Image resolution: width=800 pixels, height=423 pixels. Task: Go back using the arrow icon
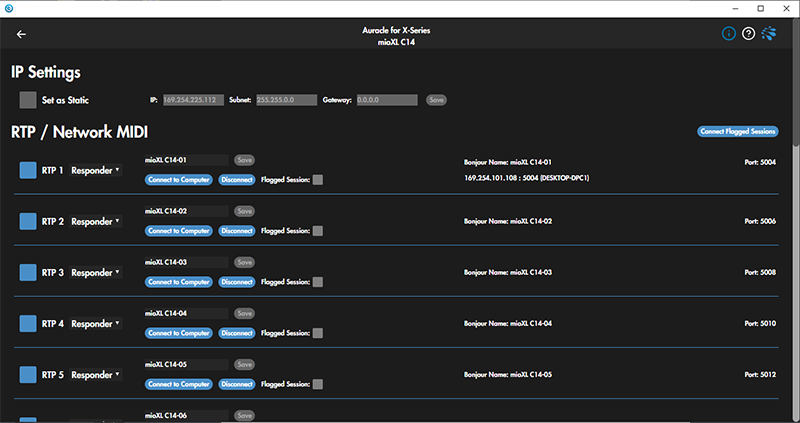coord(21,34)
